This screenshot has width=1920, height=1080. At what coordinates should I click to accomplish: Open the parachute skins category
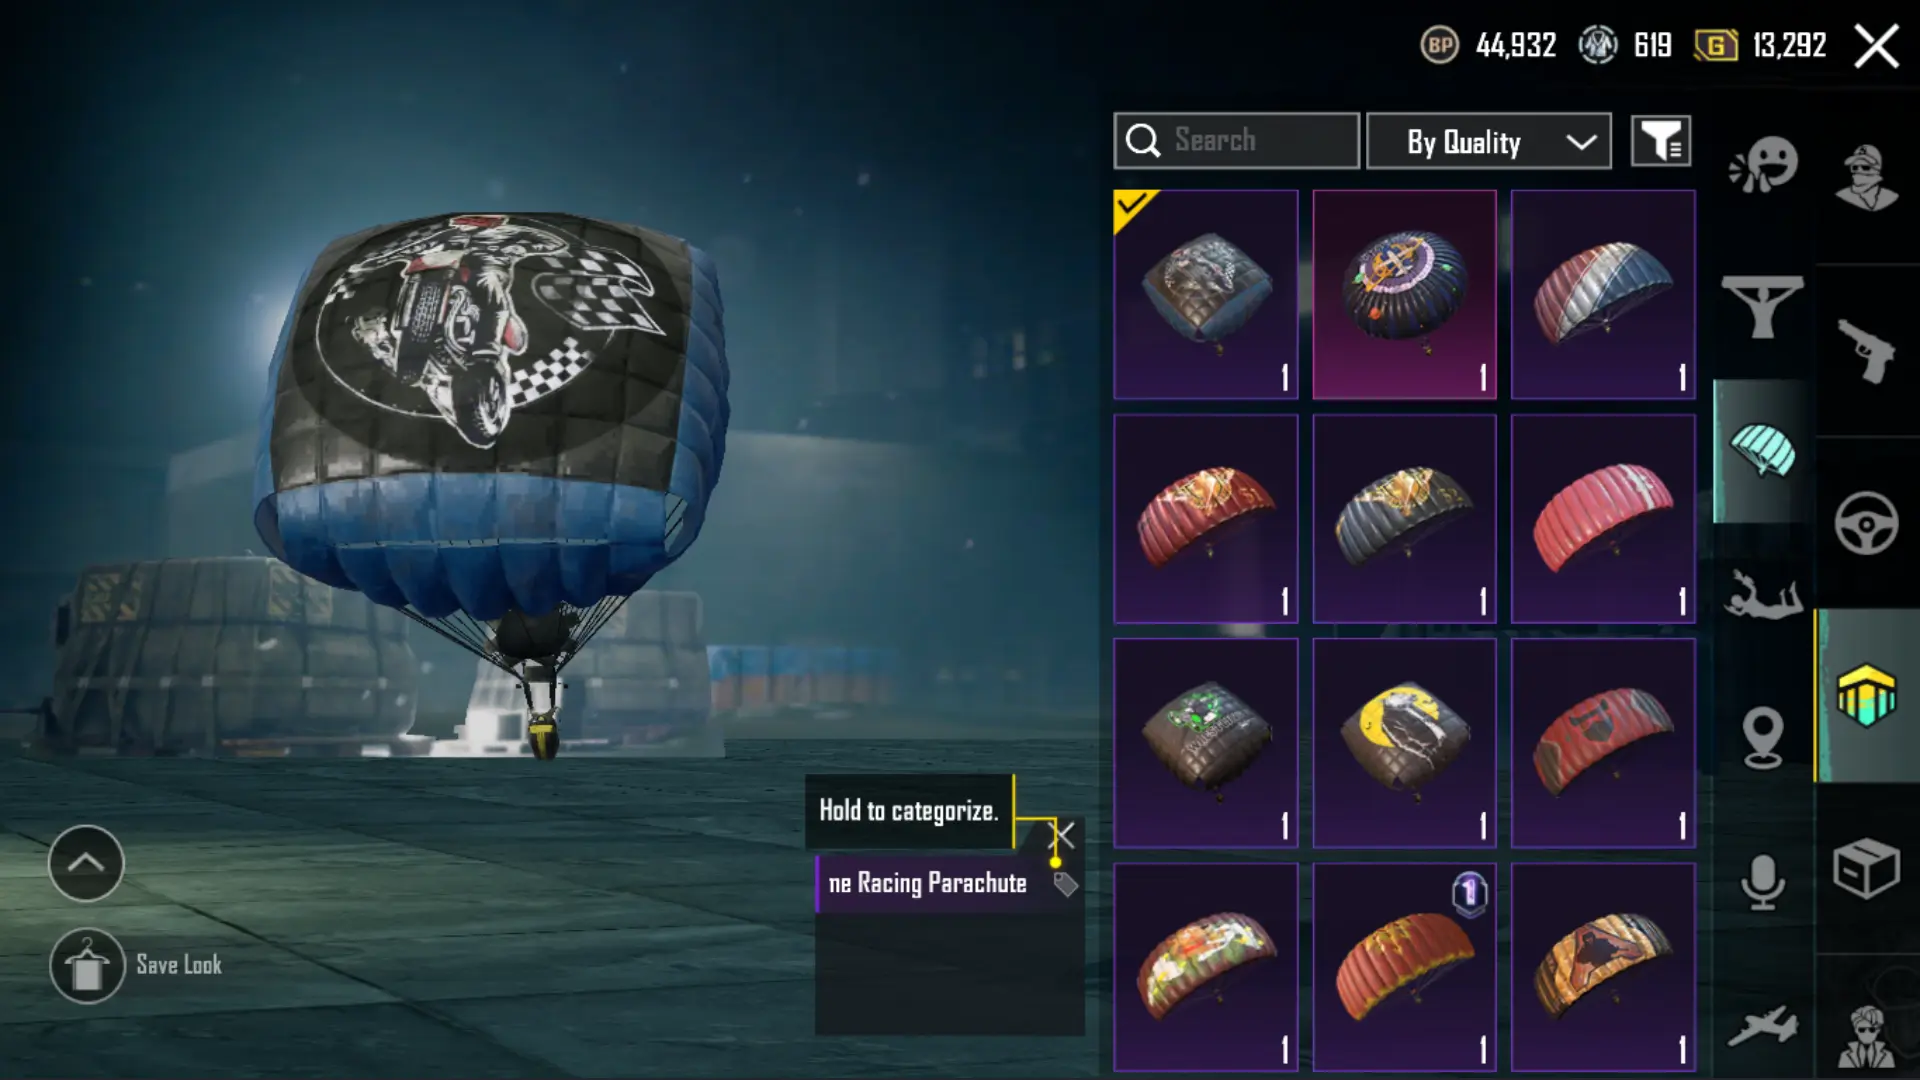[x=1762, y=451]
